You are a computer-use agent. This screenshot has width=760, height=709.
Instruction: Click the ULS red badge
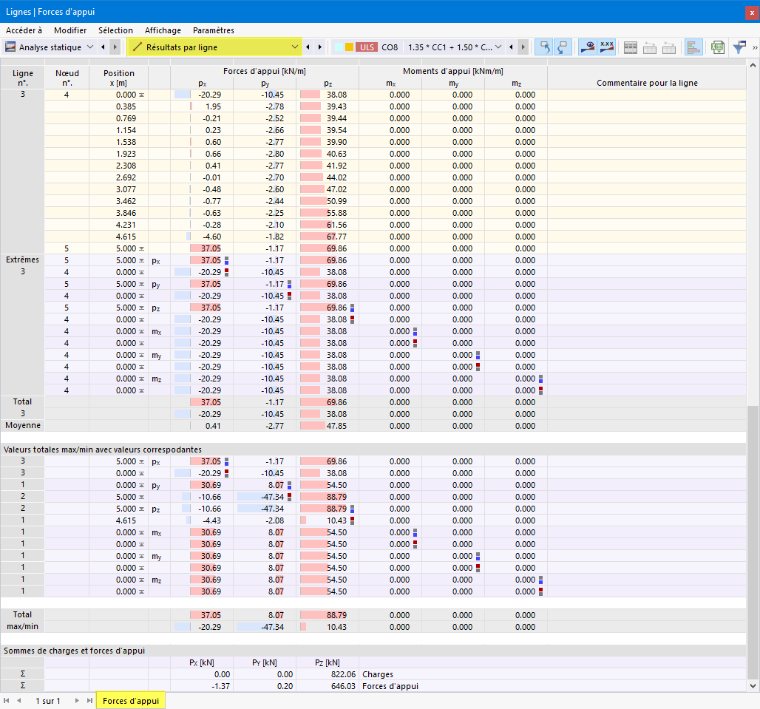pyautogui.click(x=367, y=47)
